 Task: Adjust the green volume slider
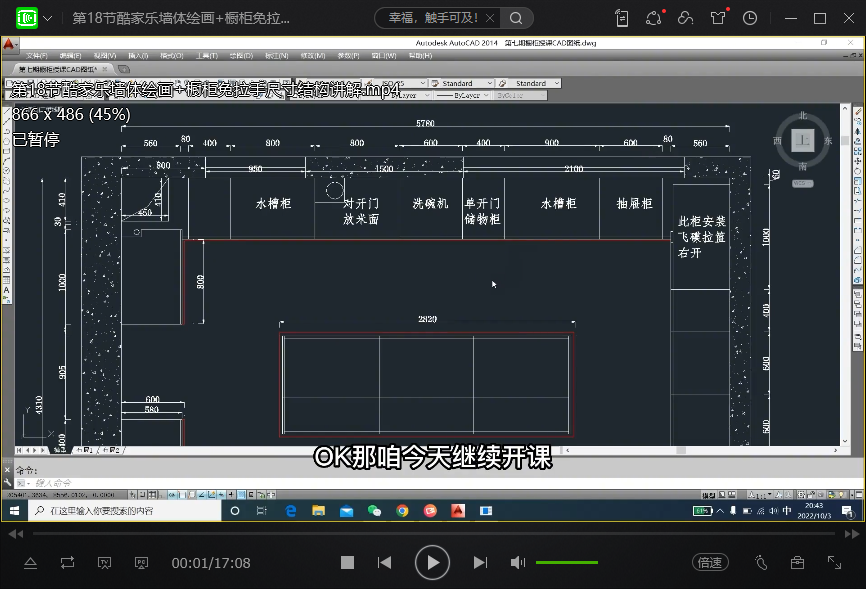tap(566, 563)
